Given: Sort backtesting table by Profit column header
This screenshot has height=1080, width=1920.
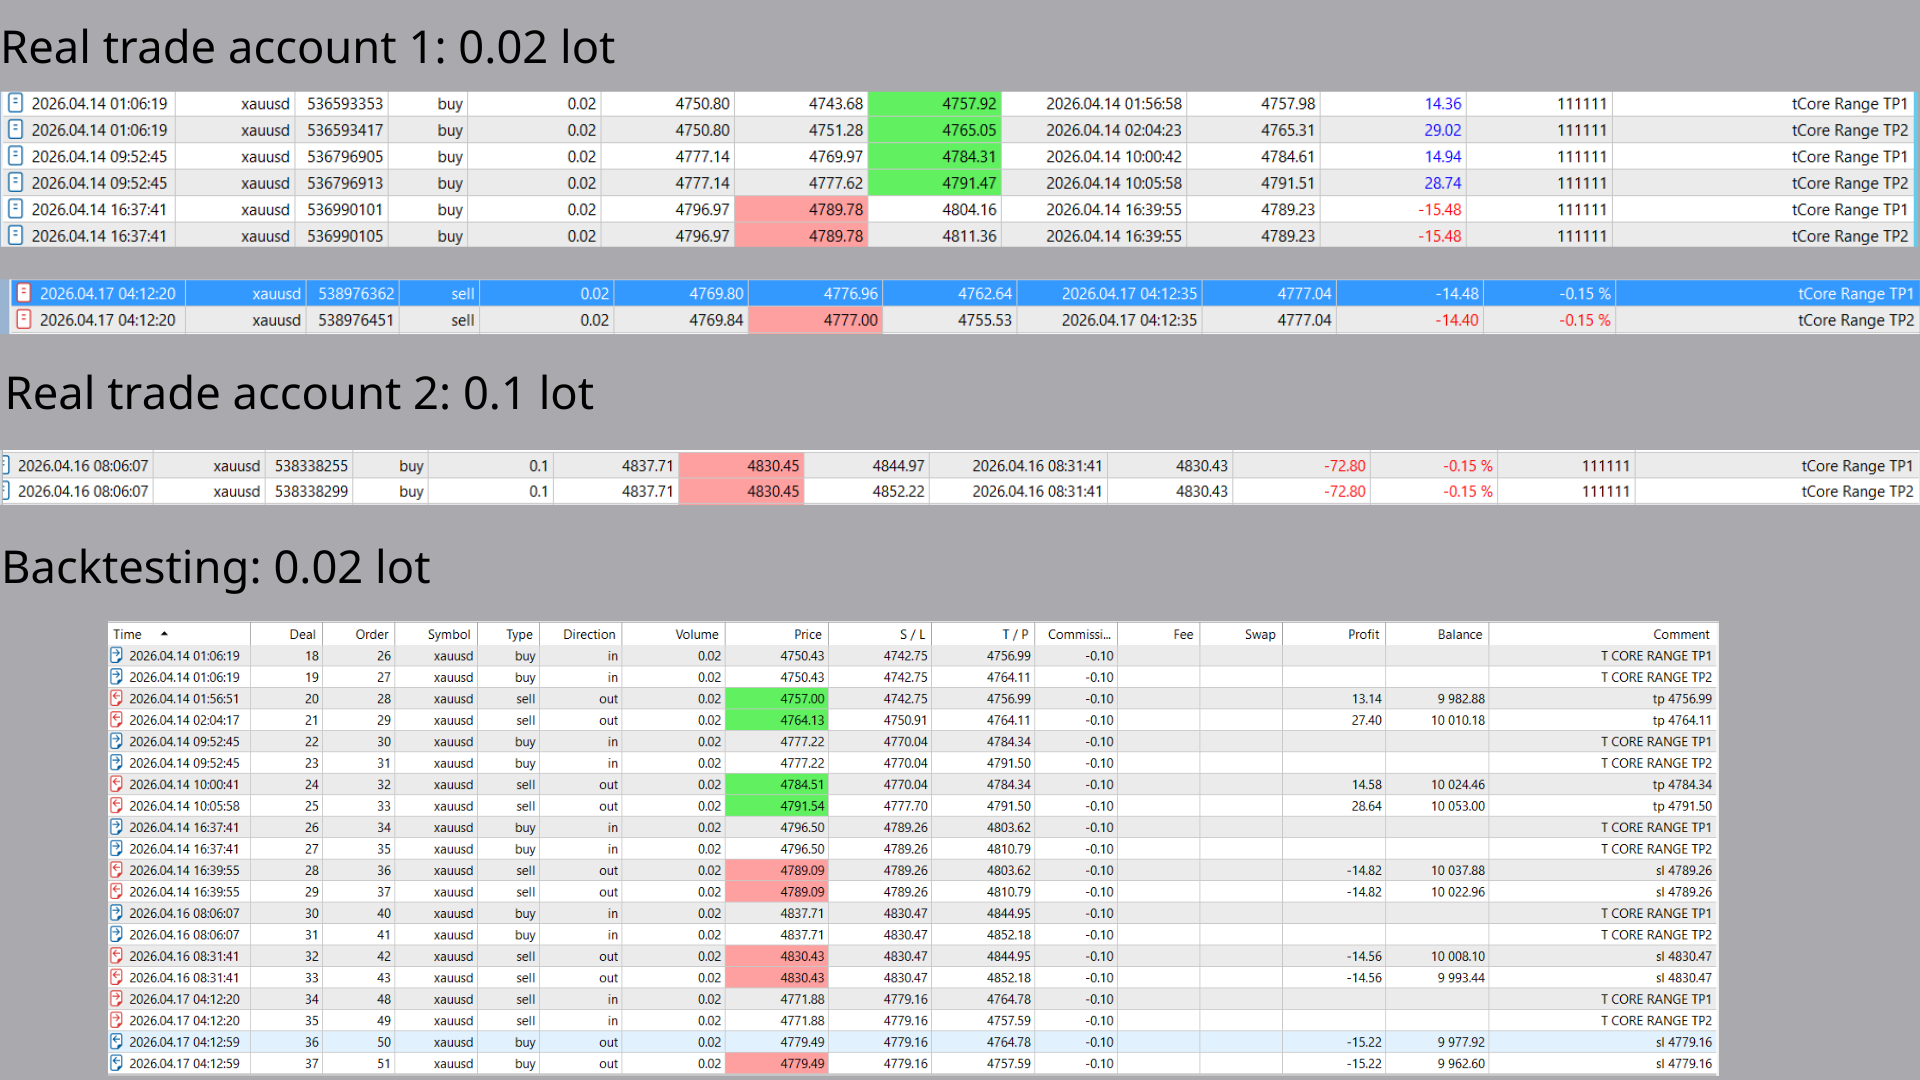Looking at the screenshot, I should [x=1362, y=634].
